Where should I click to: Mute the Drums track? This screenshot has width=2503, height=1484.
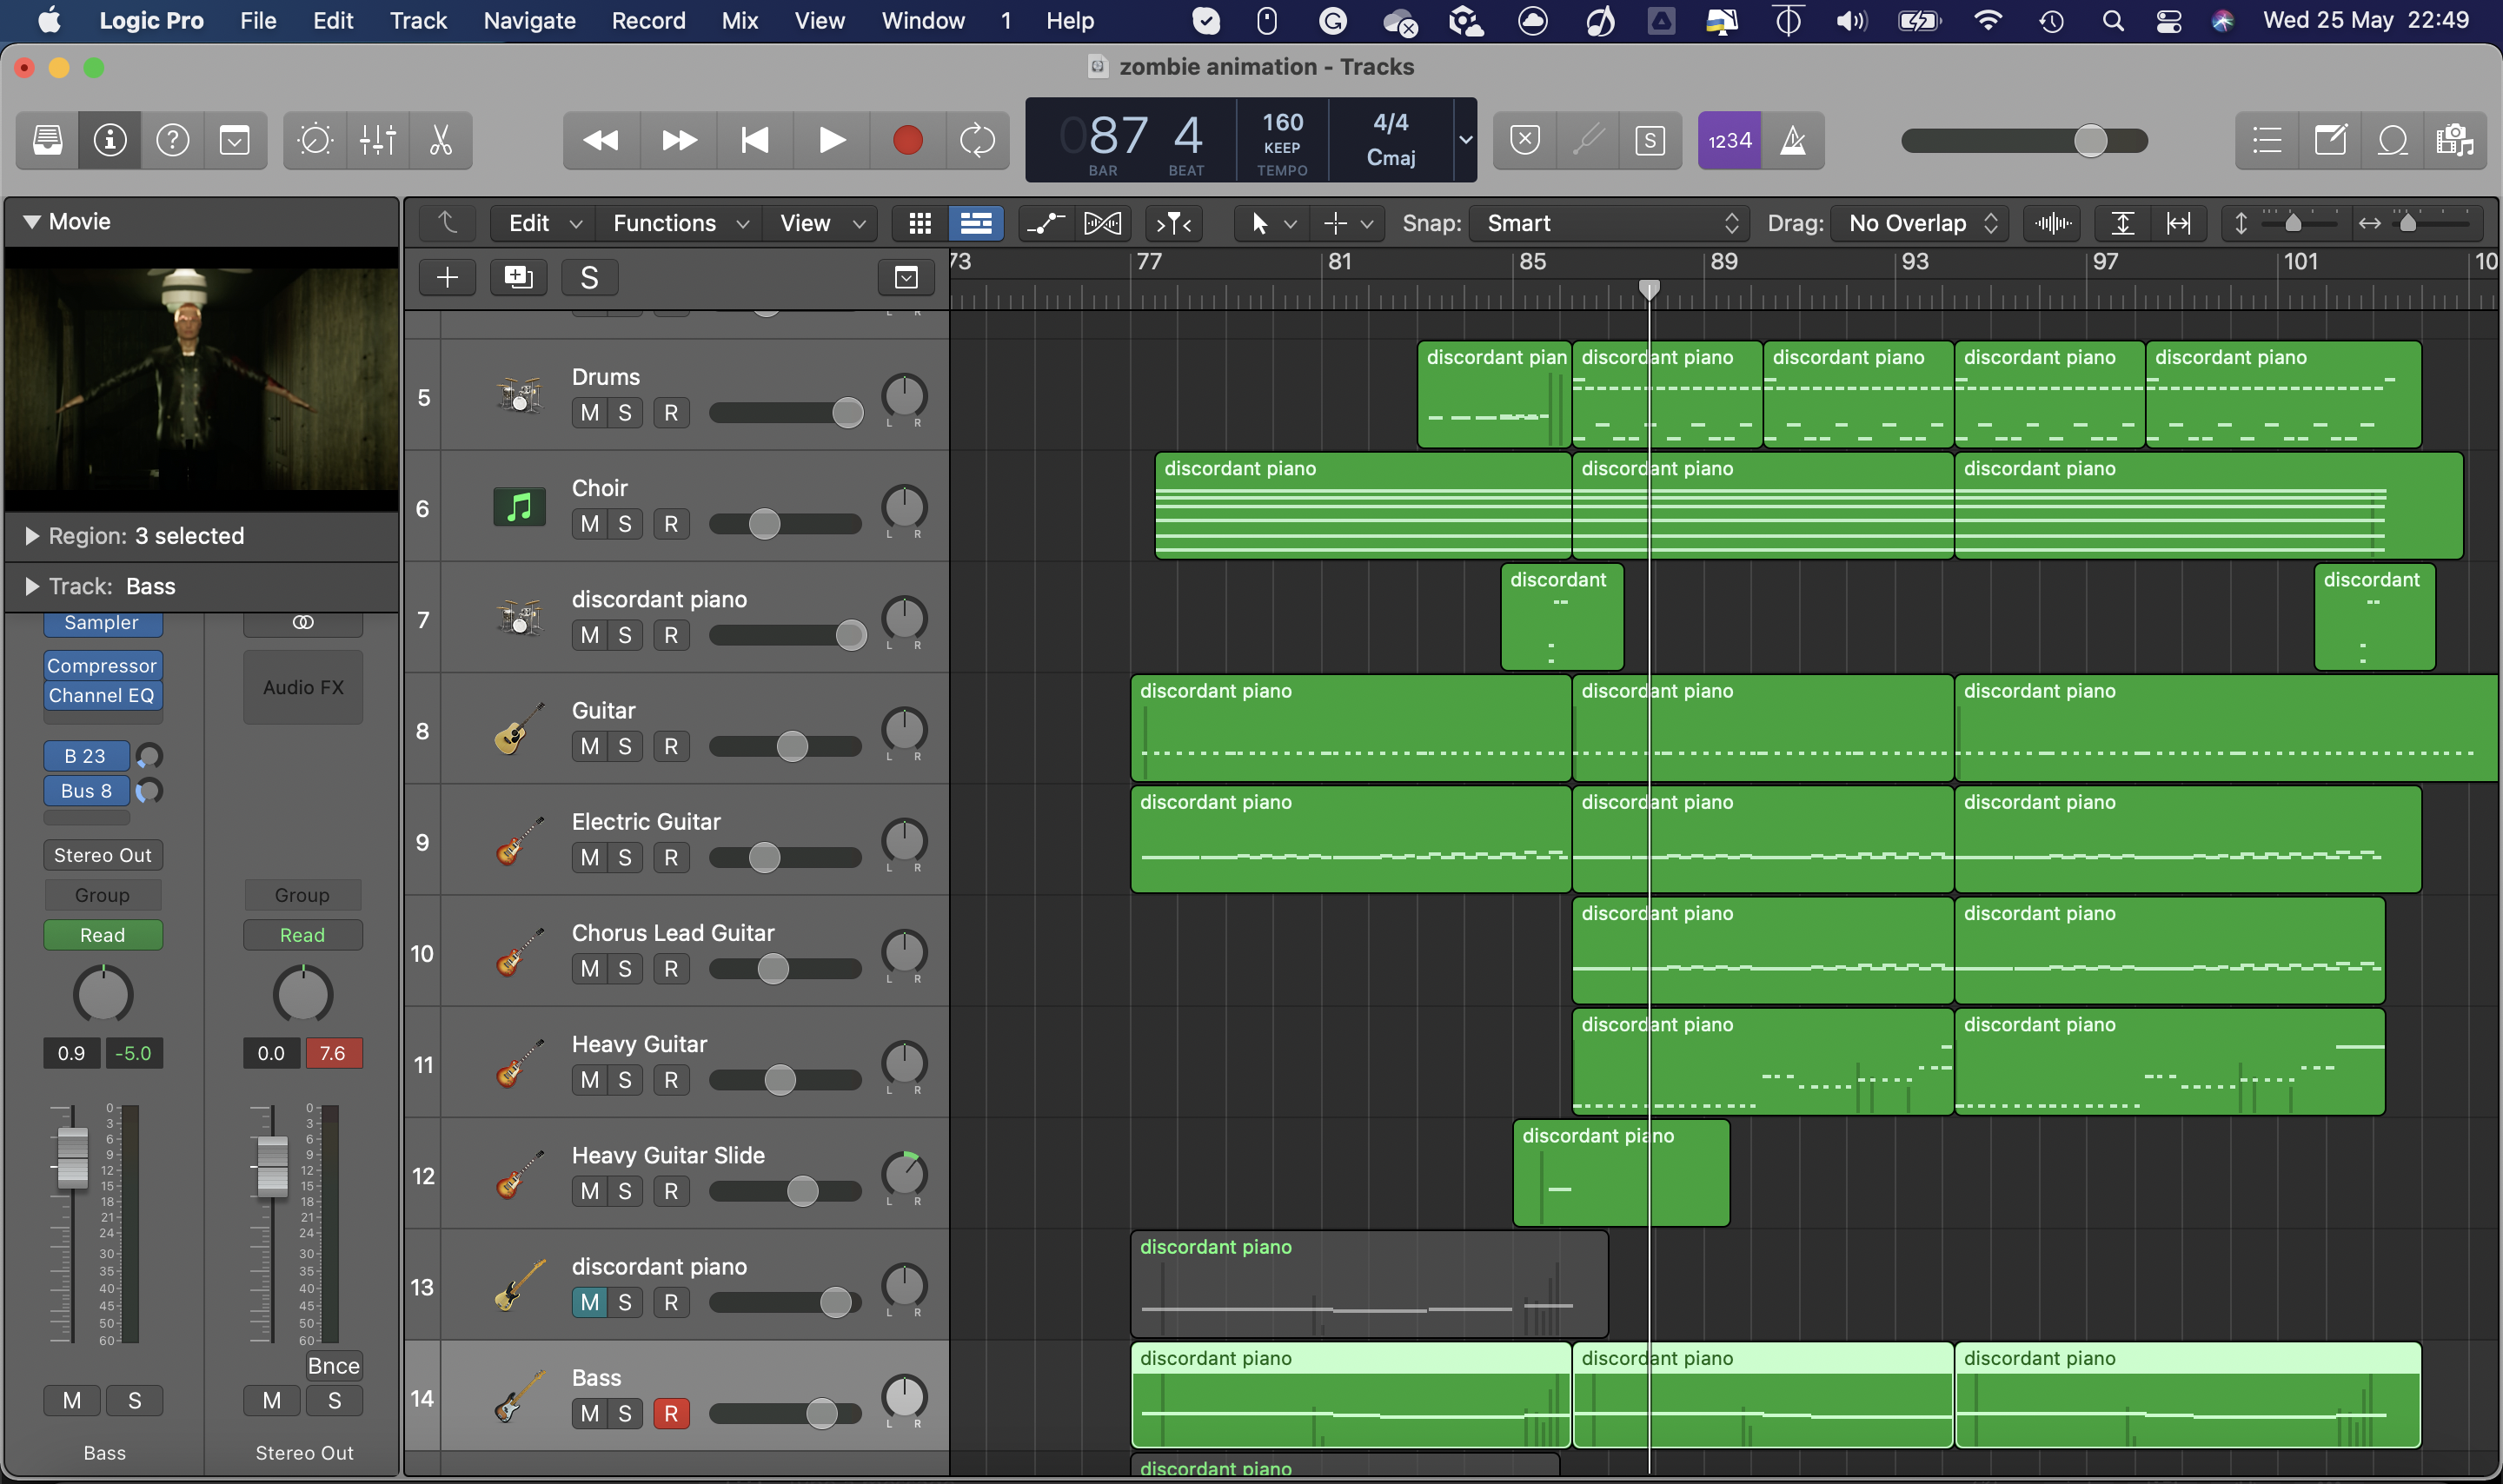pyautogui.click(x=590, y=413)
